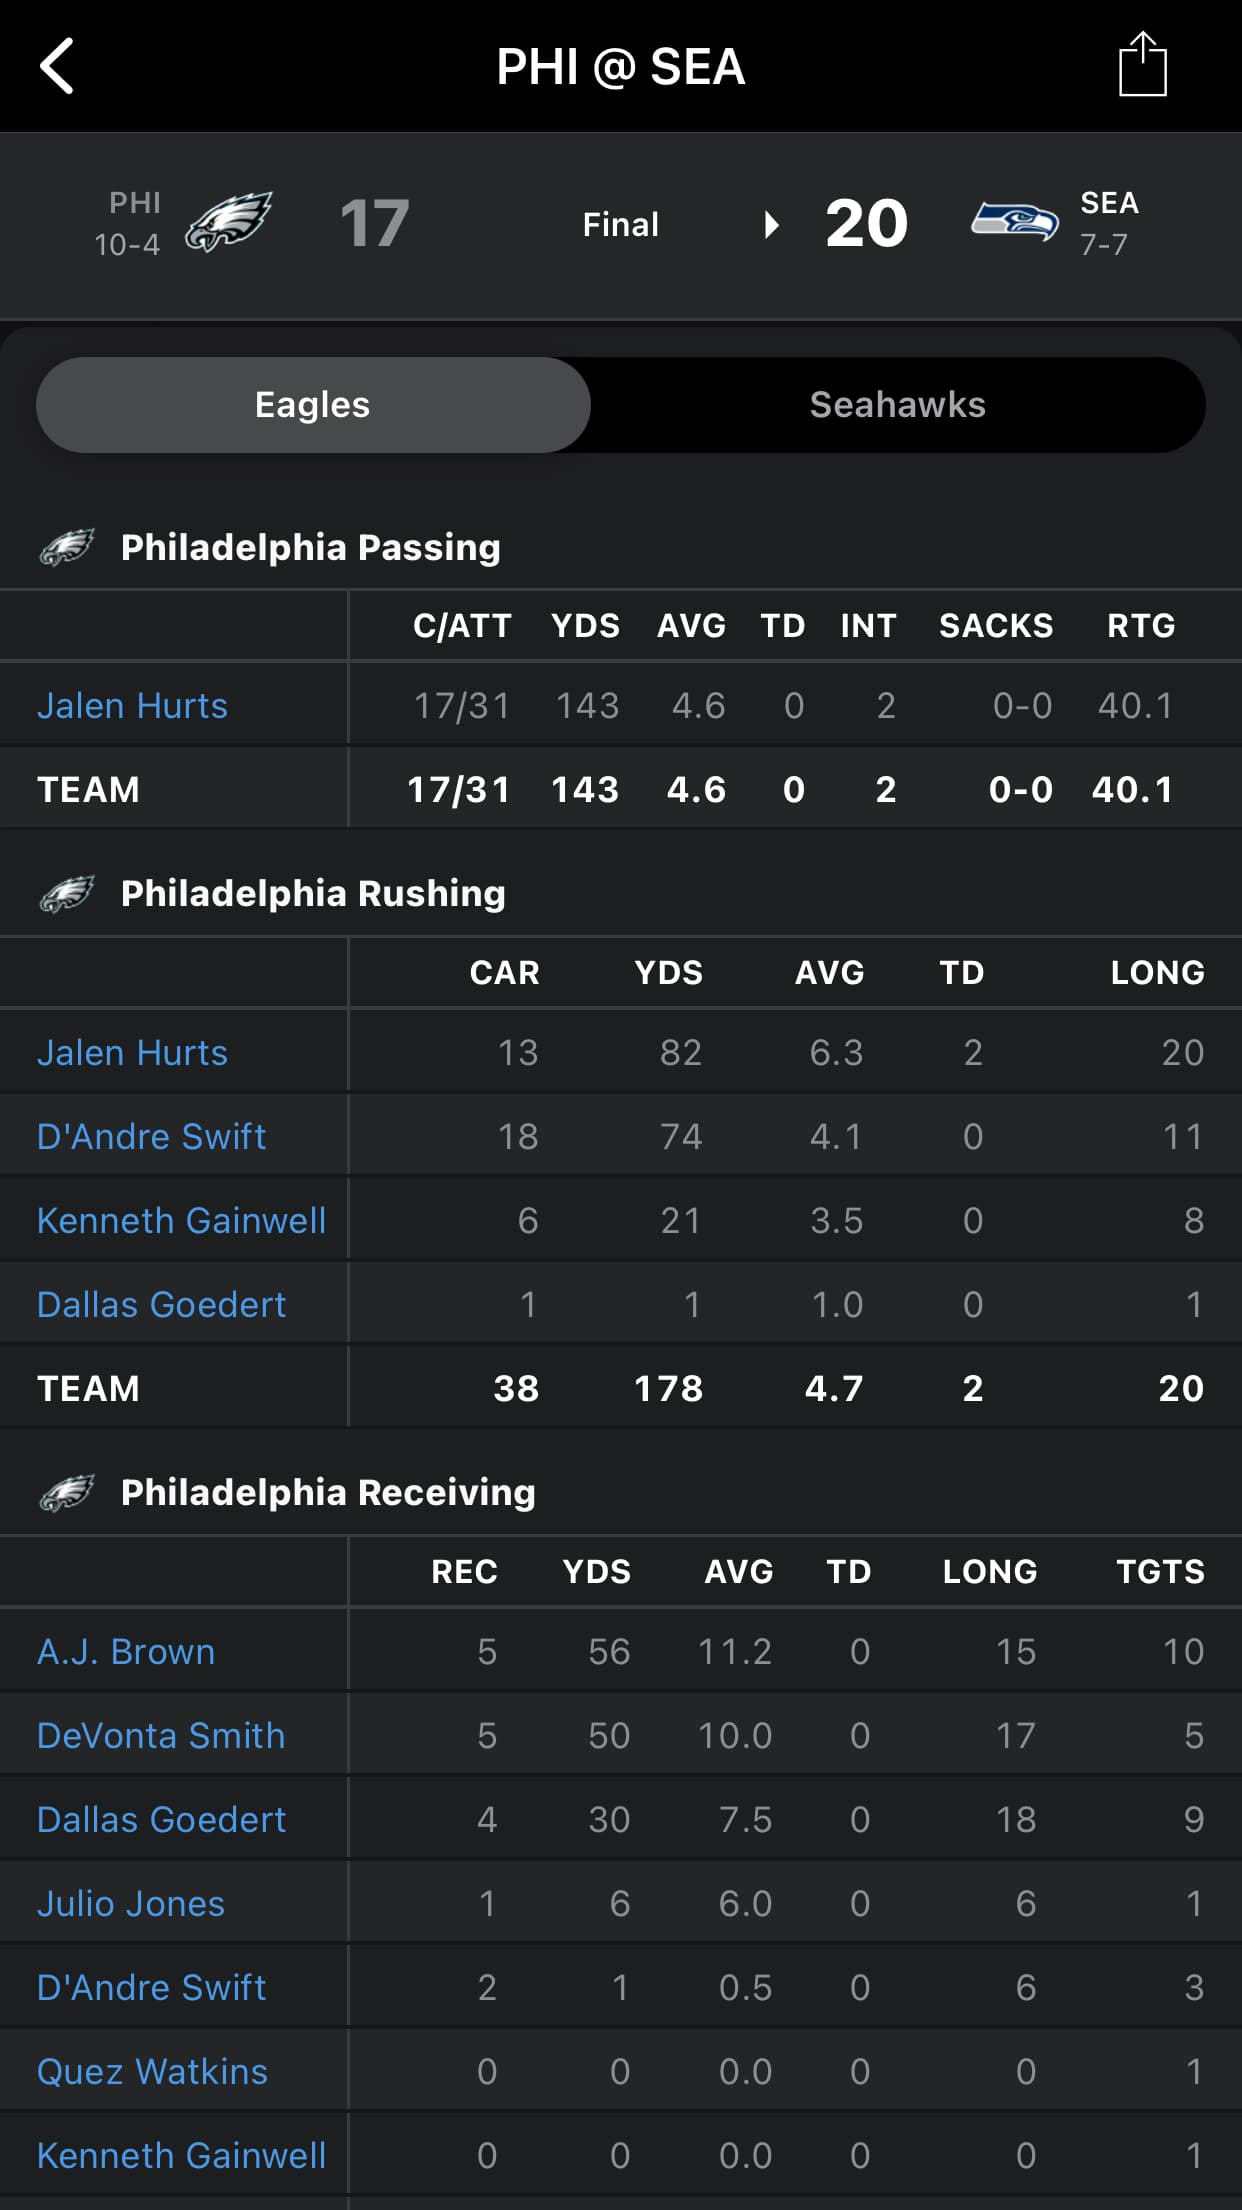This screenshot has width=1242, height=2210.
Task: Tap the PHI @ SEA header title
Action: (x=620, y=67)
